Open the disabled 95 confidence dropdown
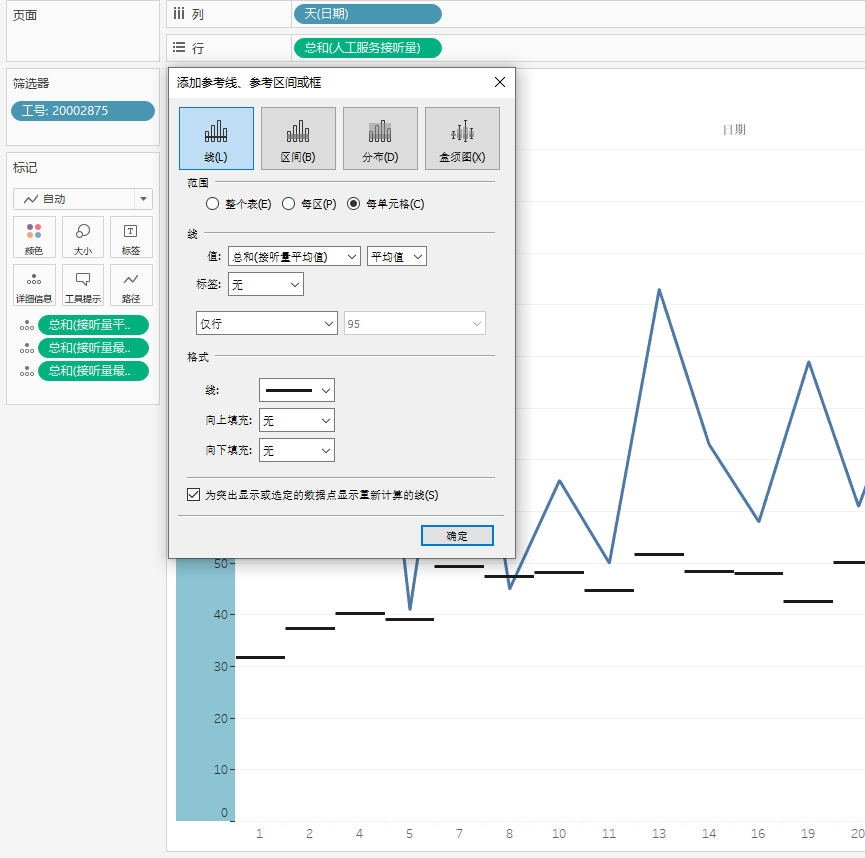Image resolution: width=865 pixels, height=858 pixels. click(x=415, y=323)
